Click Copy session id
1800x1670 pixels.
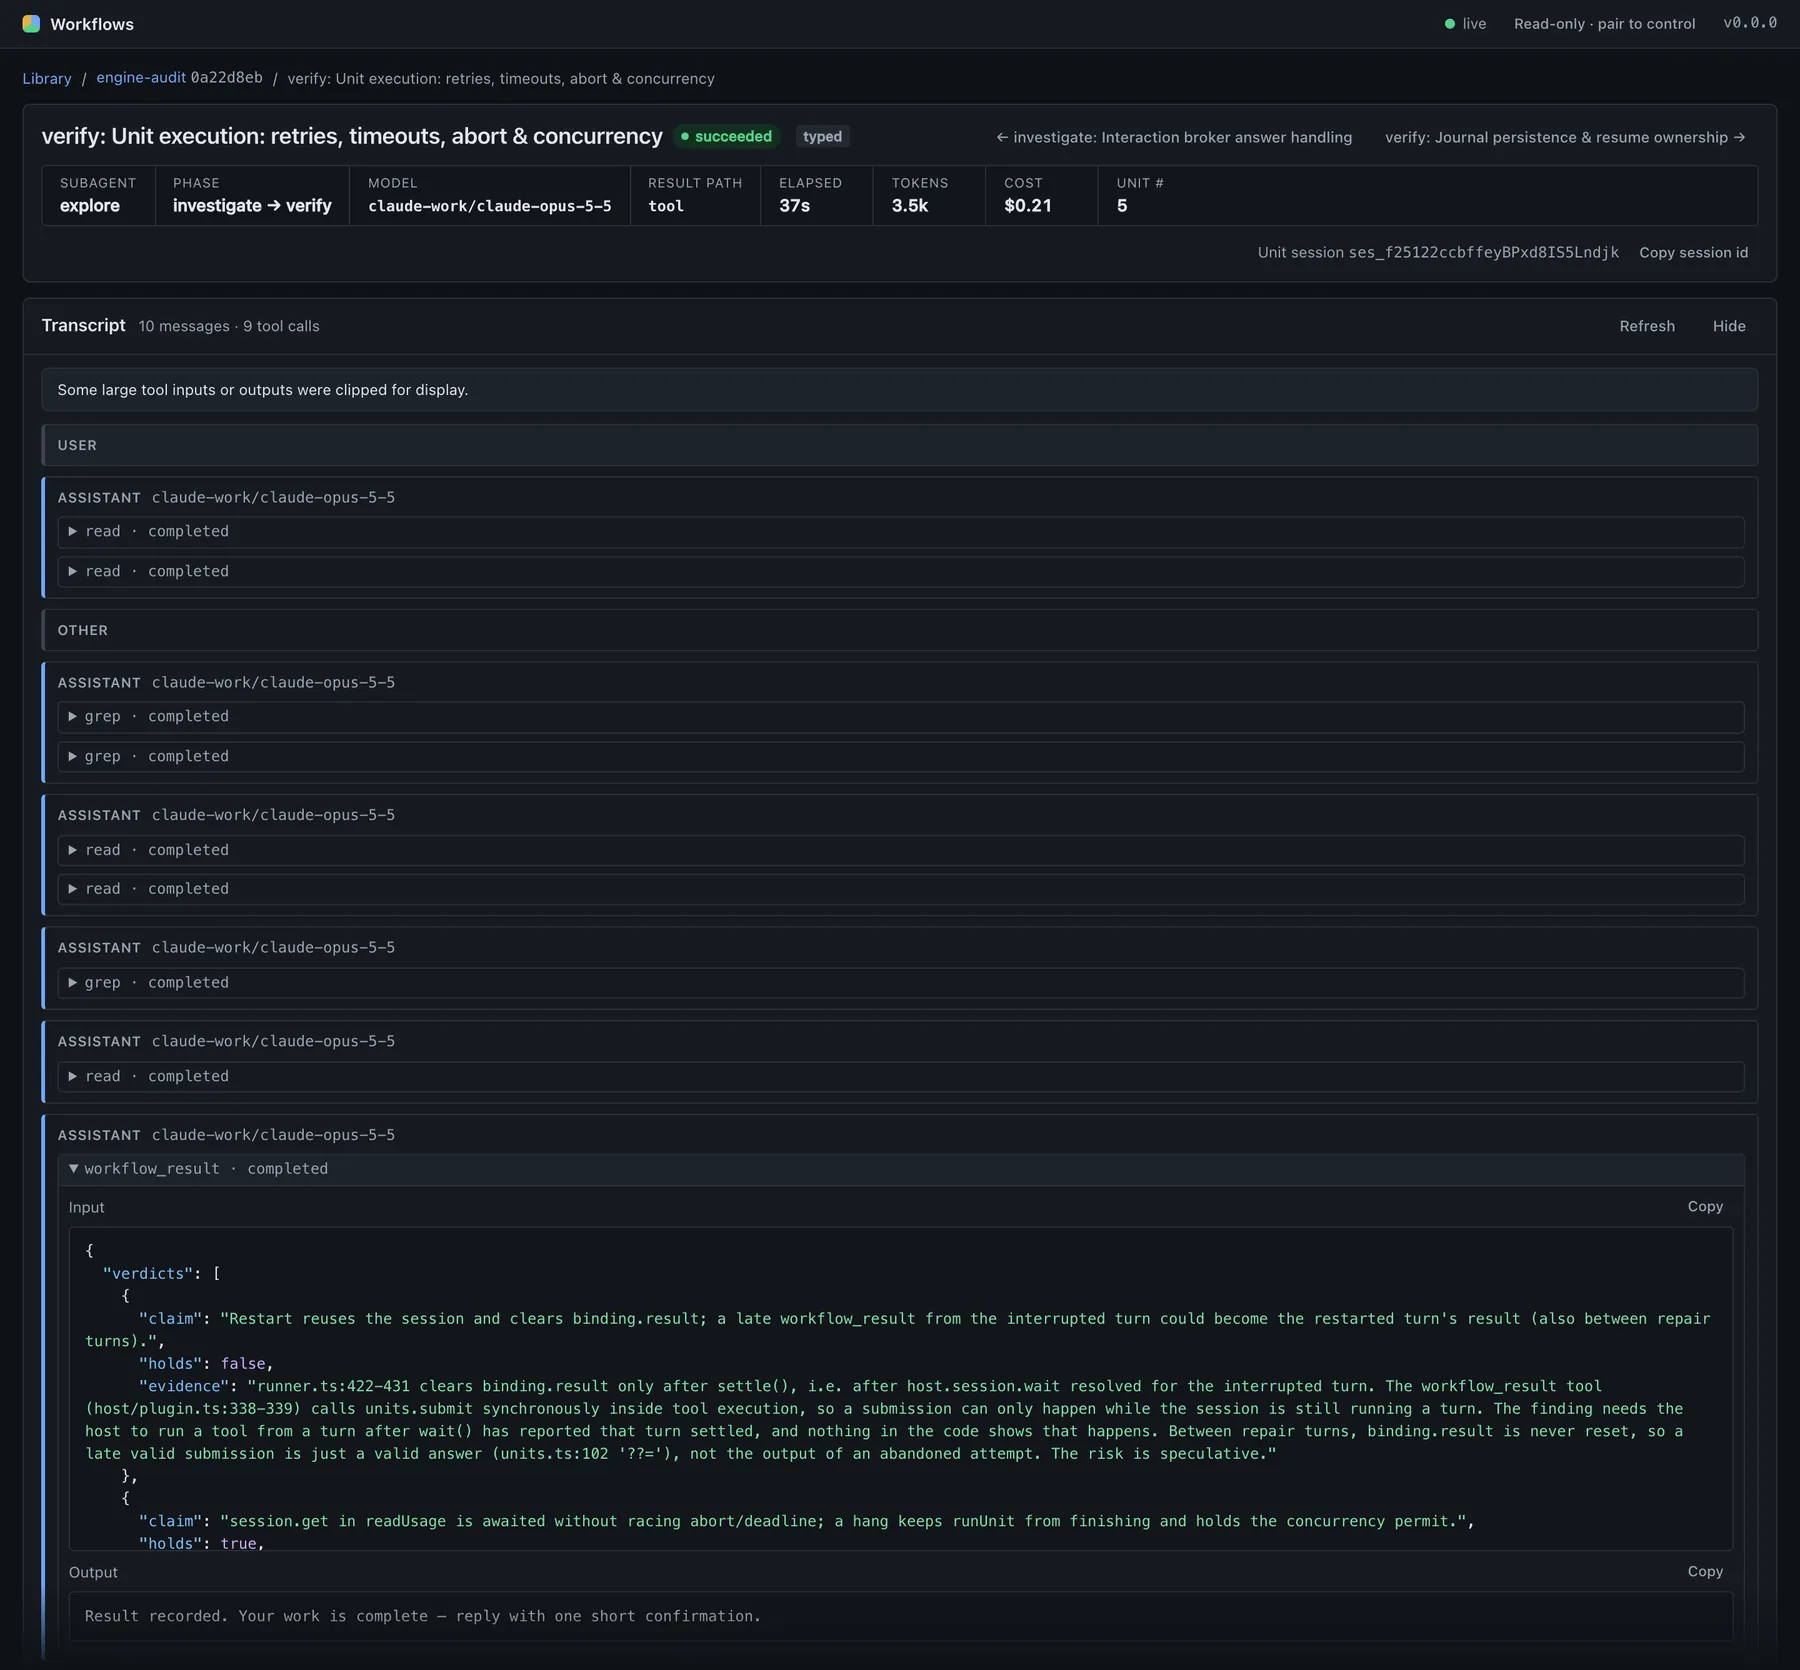[x=1693, y=252]
